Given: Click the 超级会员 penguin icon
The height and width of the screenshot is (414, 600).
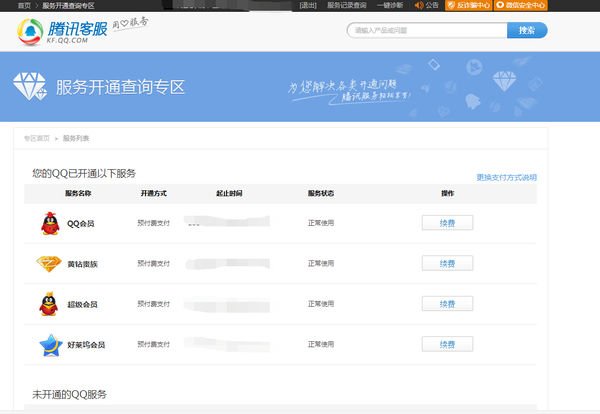Looking at the screenshot, I should (49, 304).
